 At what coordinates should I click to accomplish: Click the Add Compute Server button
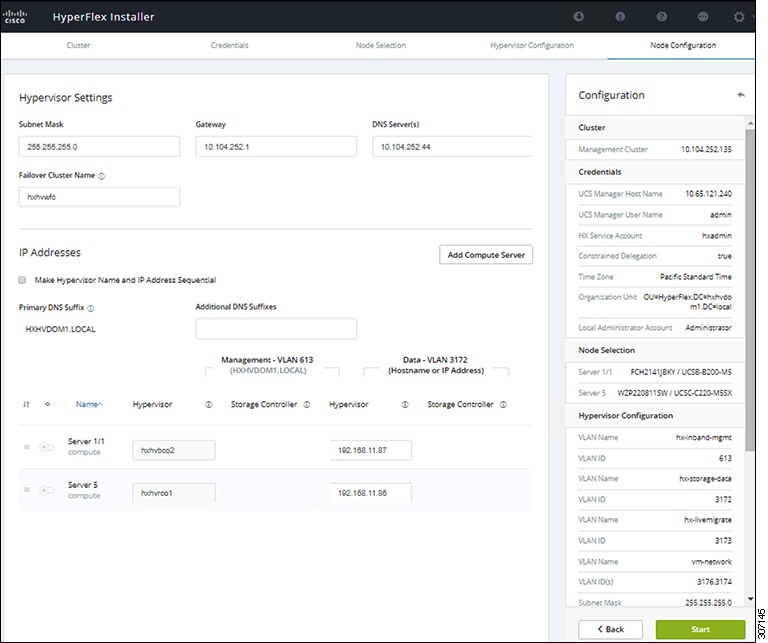tap(486, 255)
